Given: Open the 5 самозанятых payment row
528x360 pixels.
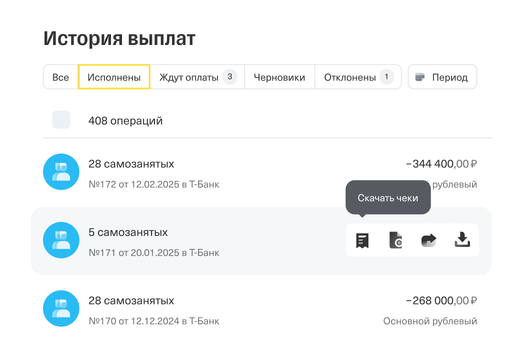Looking at the screenshot, I should (x=261, y=240).
